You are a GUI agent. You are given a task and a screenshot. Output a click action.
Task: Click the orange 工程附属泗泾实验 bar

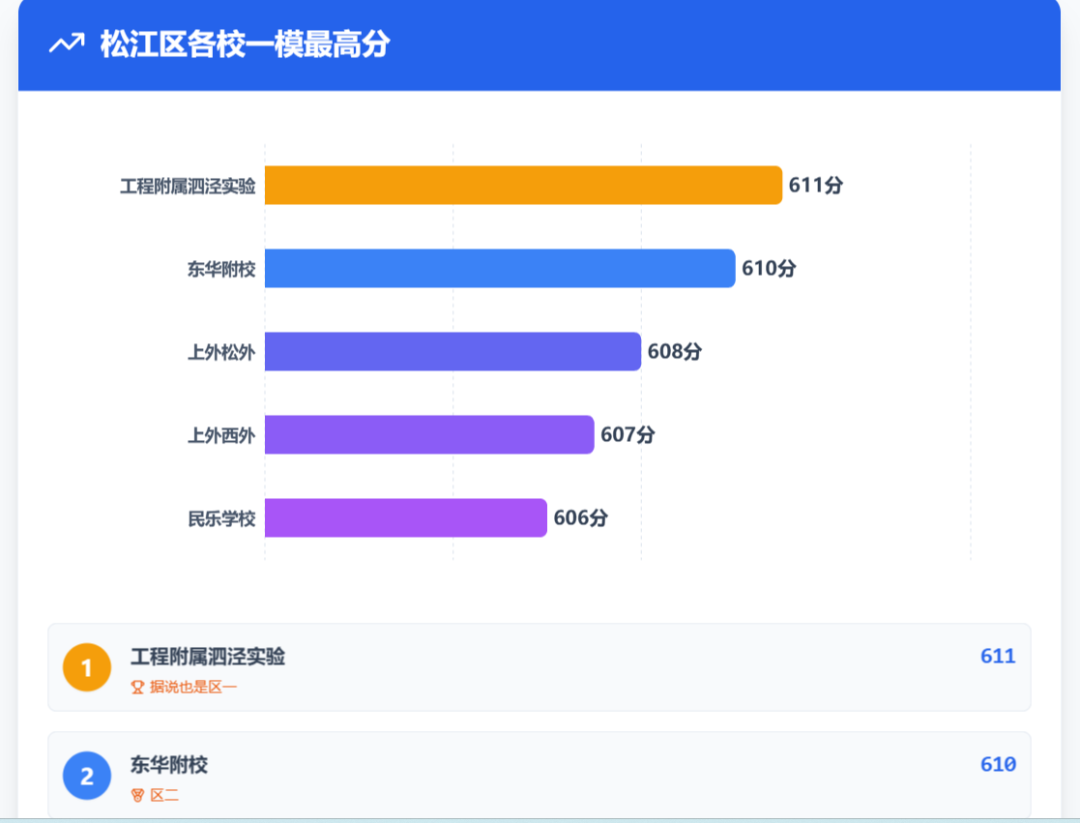click(x=523, y=185)
